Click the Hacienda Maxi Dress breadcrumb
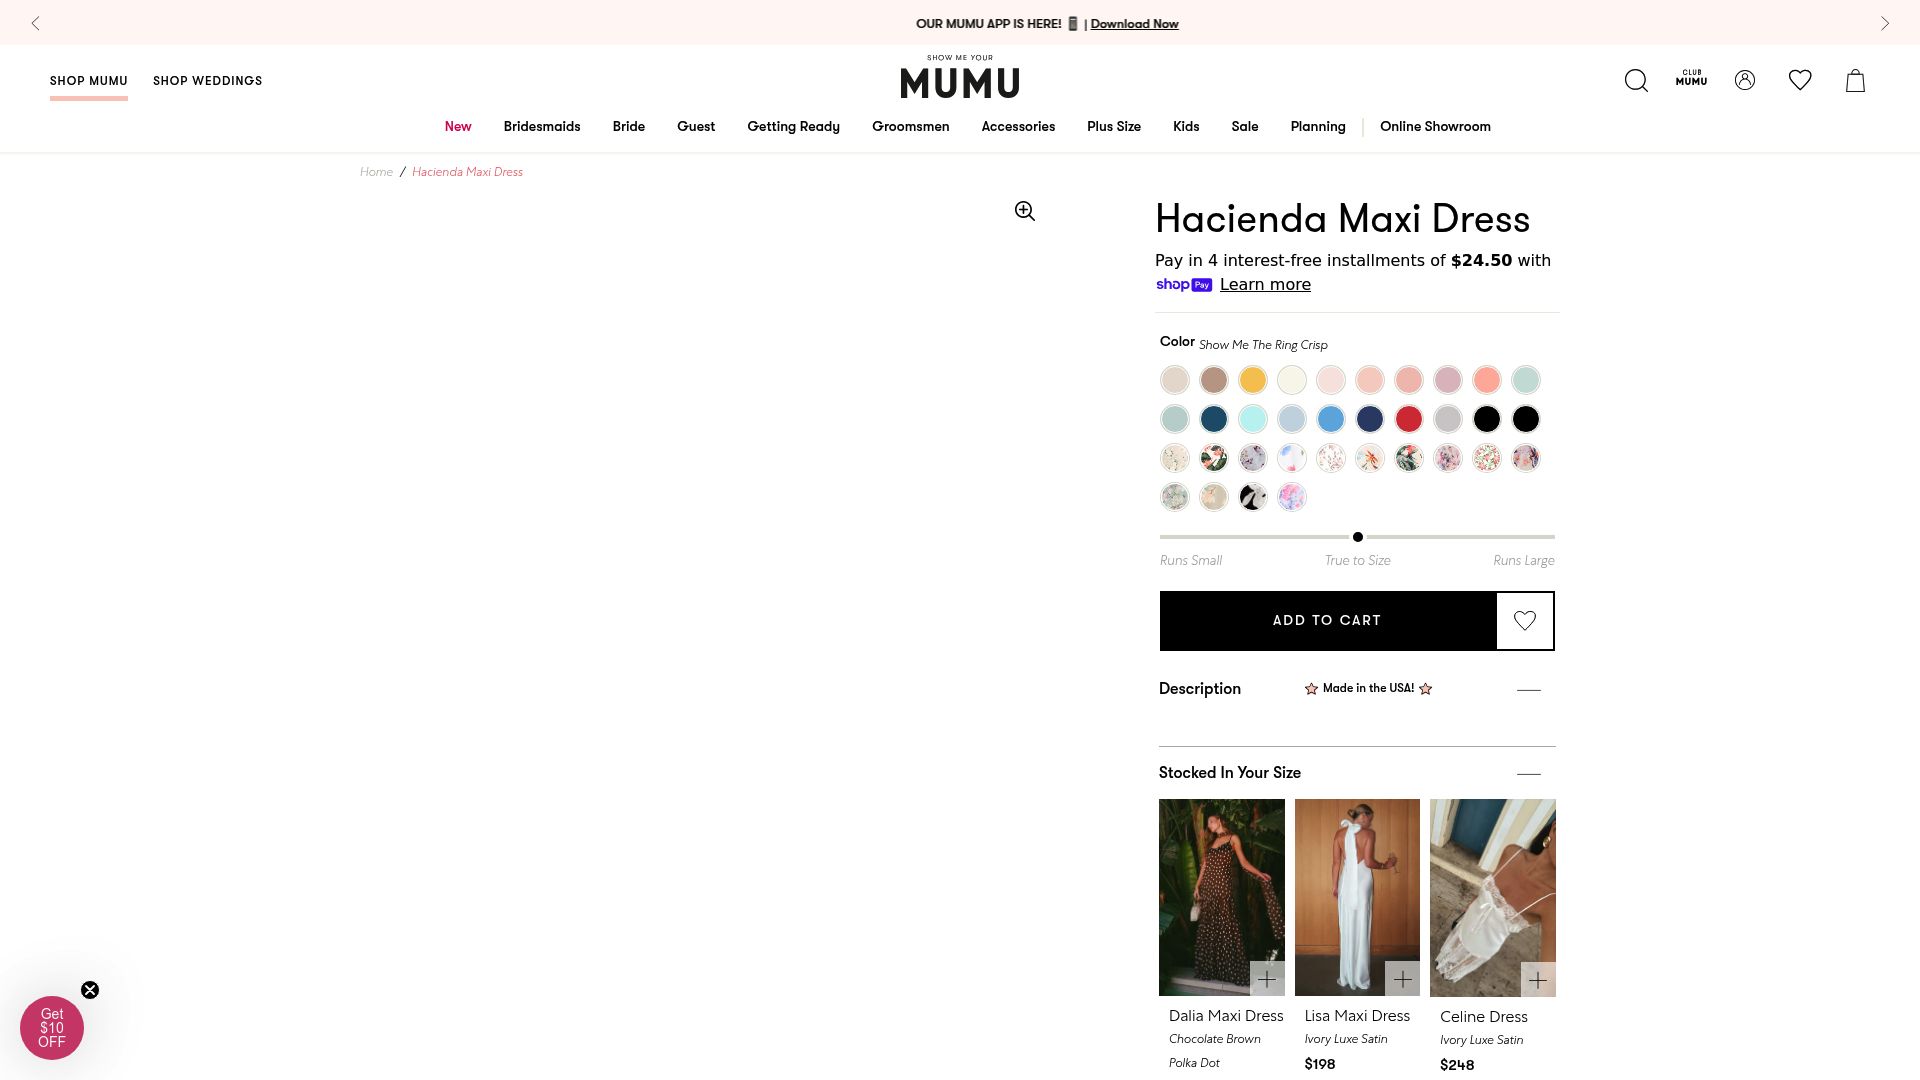 coord(467,172)
